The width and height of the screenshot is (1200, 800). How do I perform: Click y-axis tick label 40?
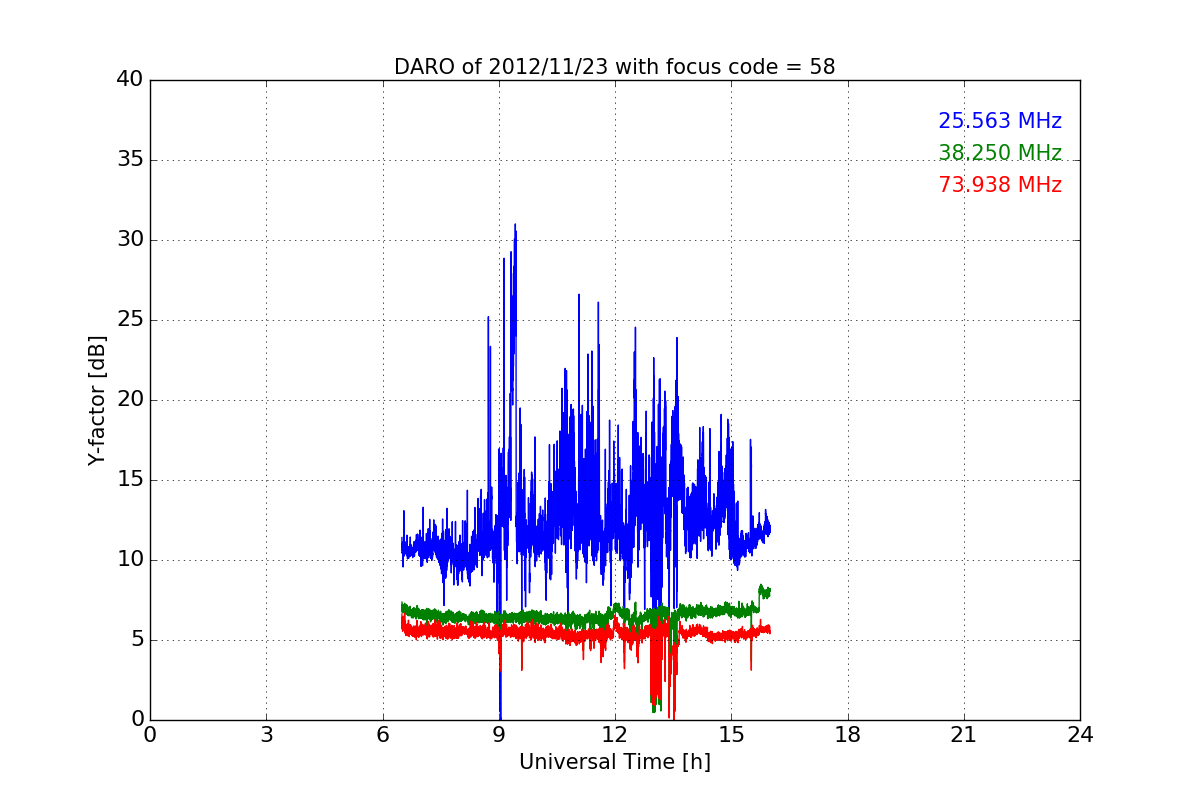(130, 80)
